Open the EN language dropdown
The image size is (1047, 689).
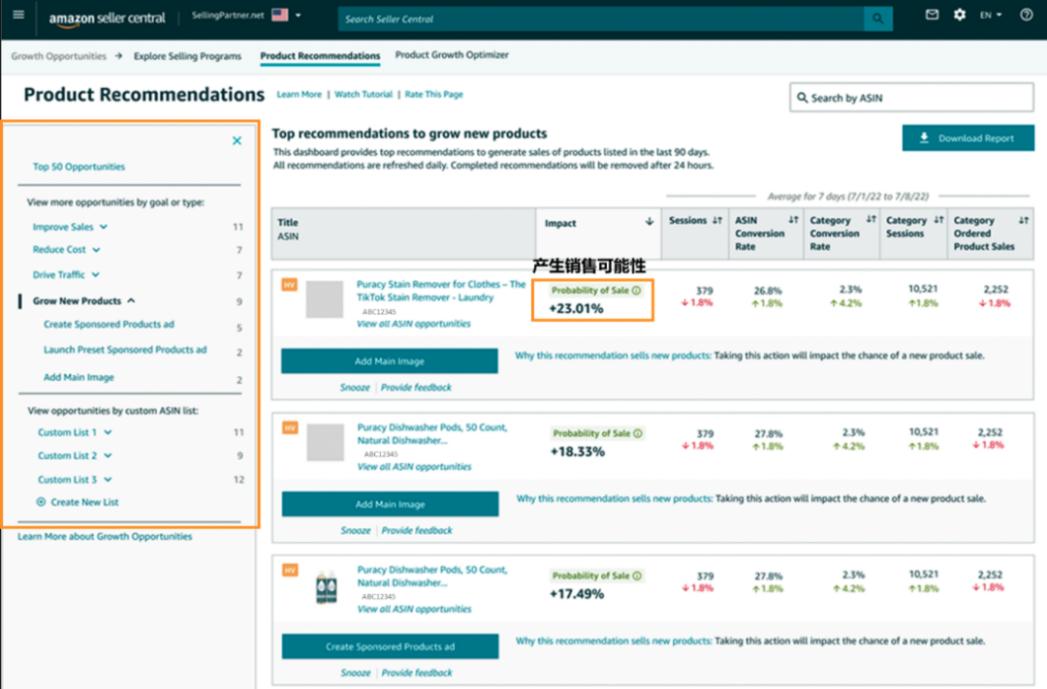pyautogui.click(x=990, y=15)
